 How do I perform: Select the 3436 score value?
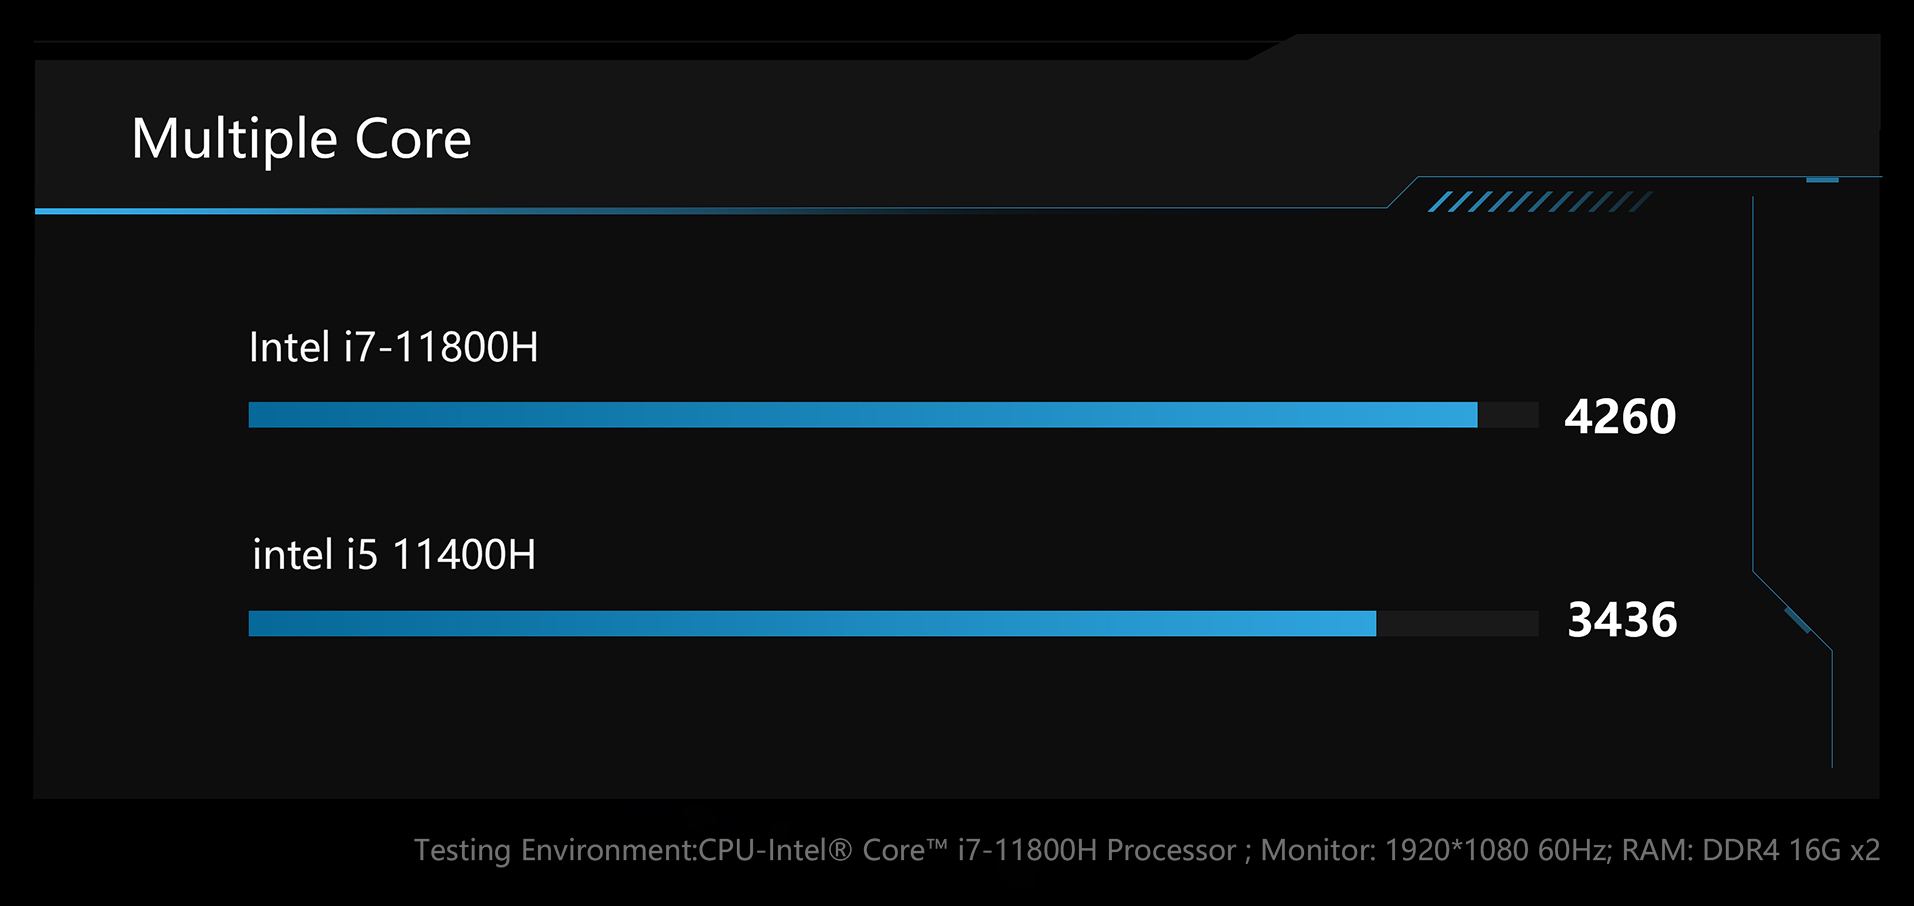pos(1622,620)
